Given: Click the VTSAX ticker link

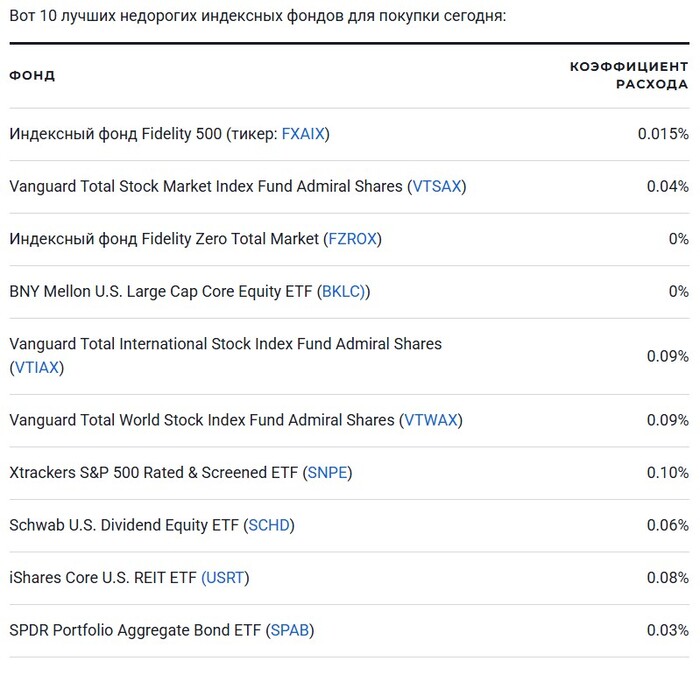Looking at the screenshot, I should (437, 187).
